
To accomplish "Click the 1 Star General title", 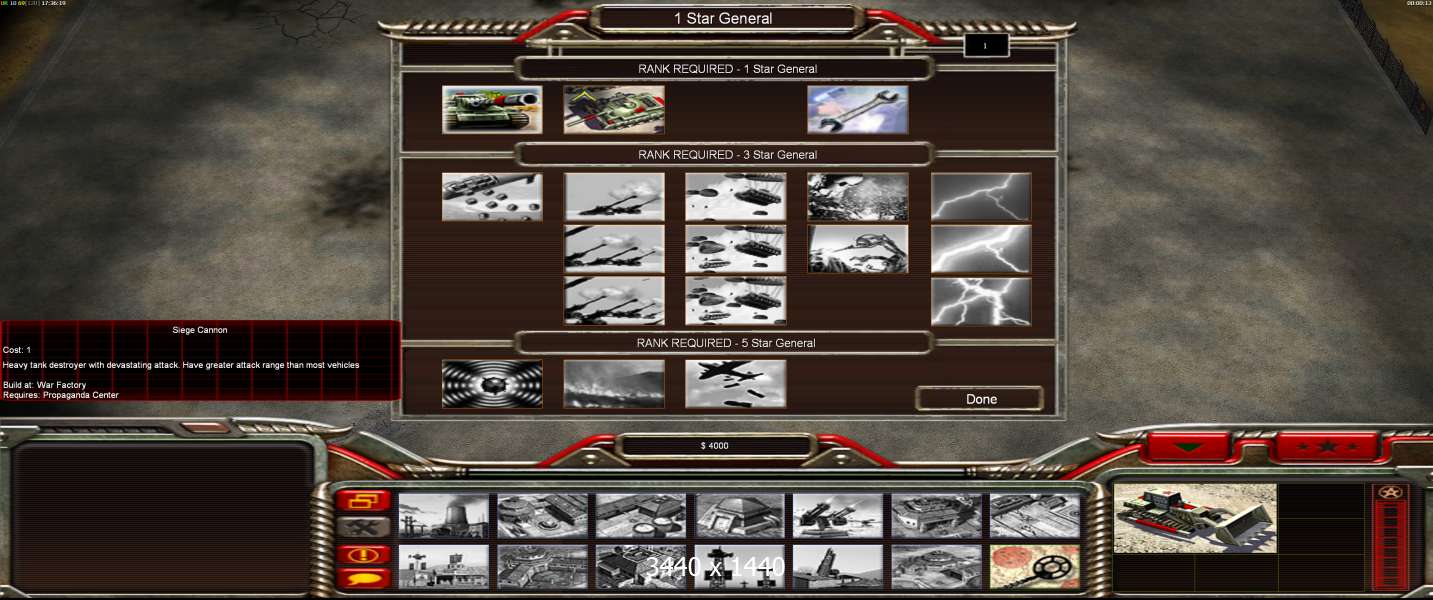I will (723, 18).
